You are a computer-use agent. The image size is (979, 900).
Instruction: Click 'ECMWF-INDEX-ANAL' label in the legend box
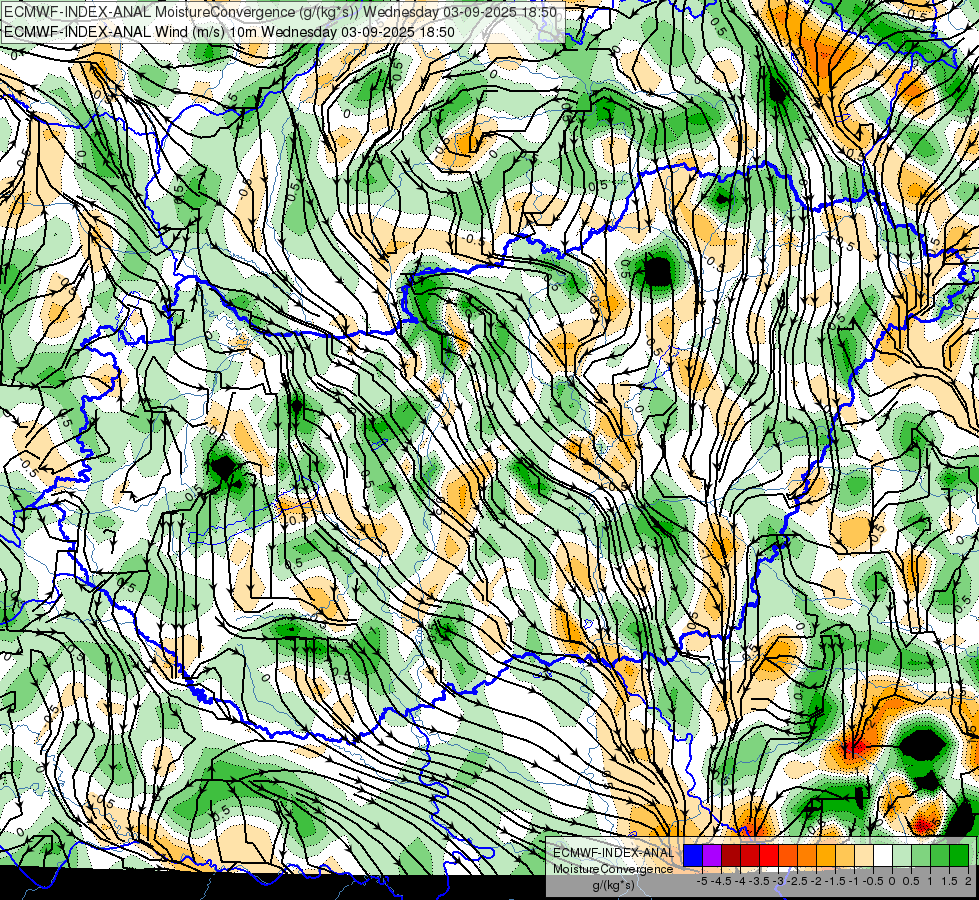coord(613,853)
